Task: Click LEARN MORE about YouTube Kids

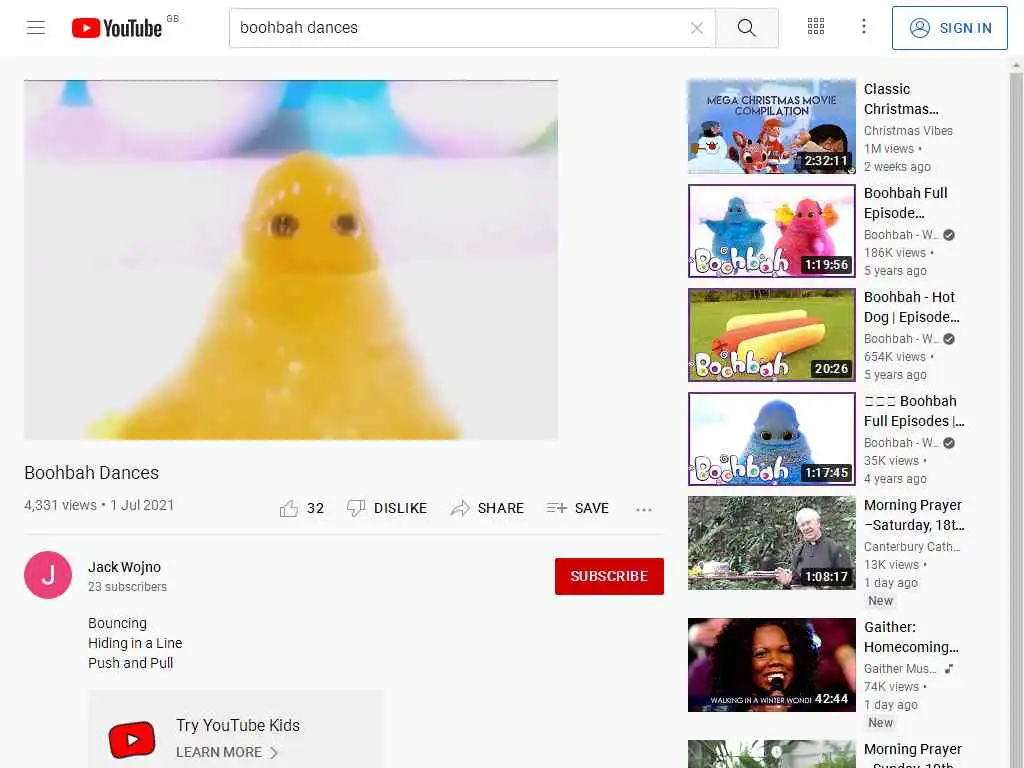Action: [227, 752]
